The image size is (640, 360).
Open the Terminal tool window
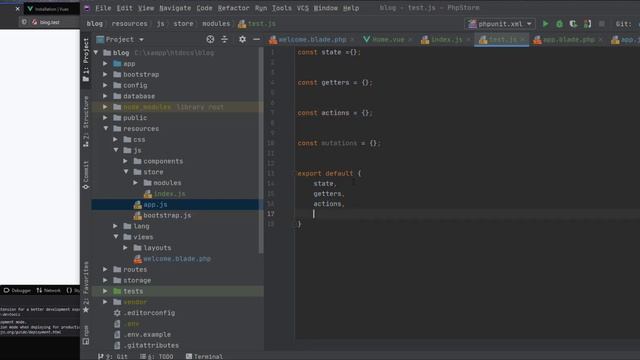[x=204, y=356]
